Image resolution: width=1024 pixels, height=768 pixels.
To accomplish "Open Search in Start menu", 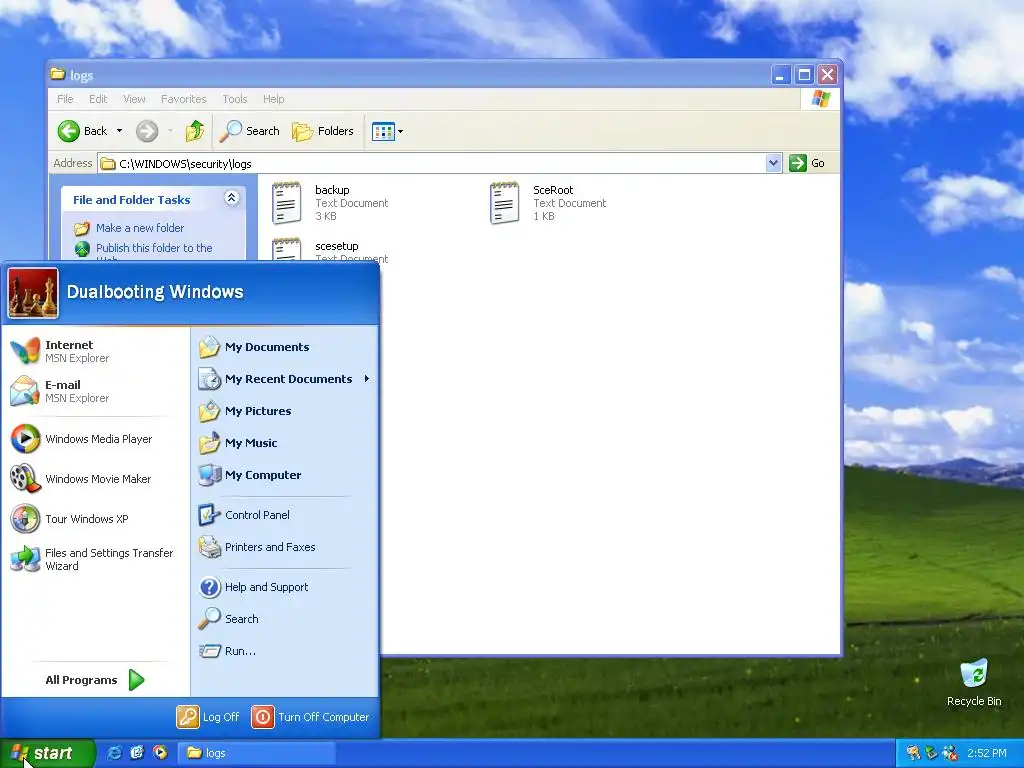I will 229,618.
